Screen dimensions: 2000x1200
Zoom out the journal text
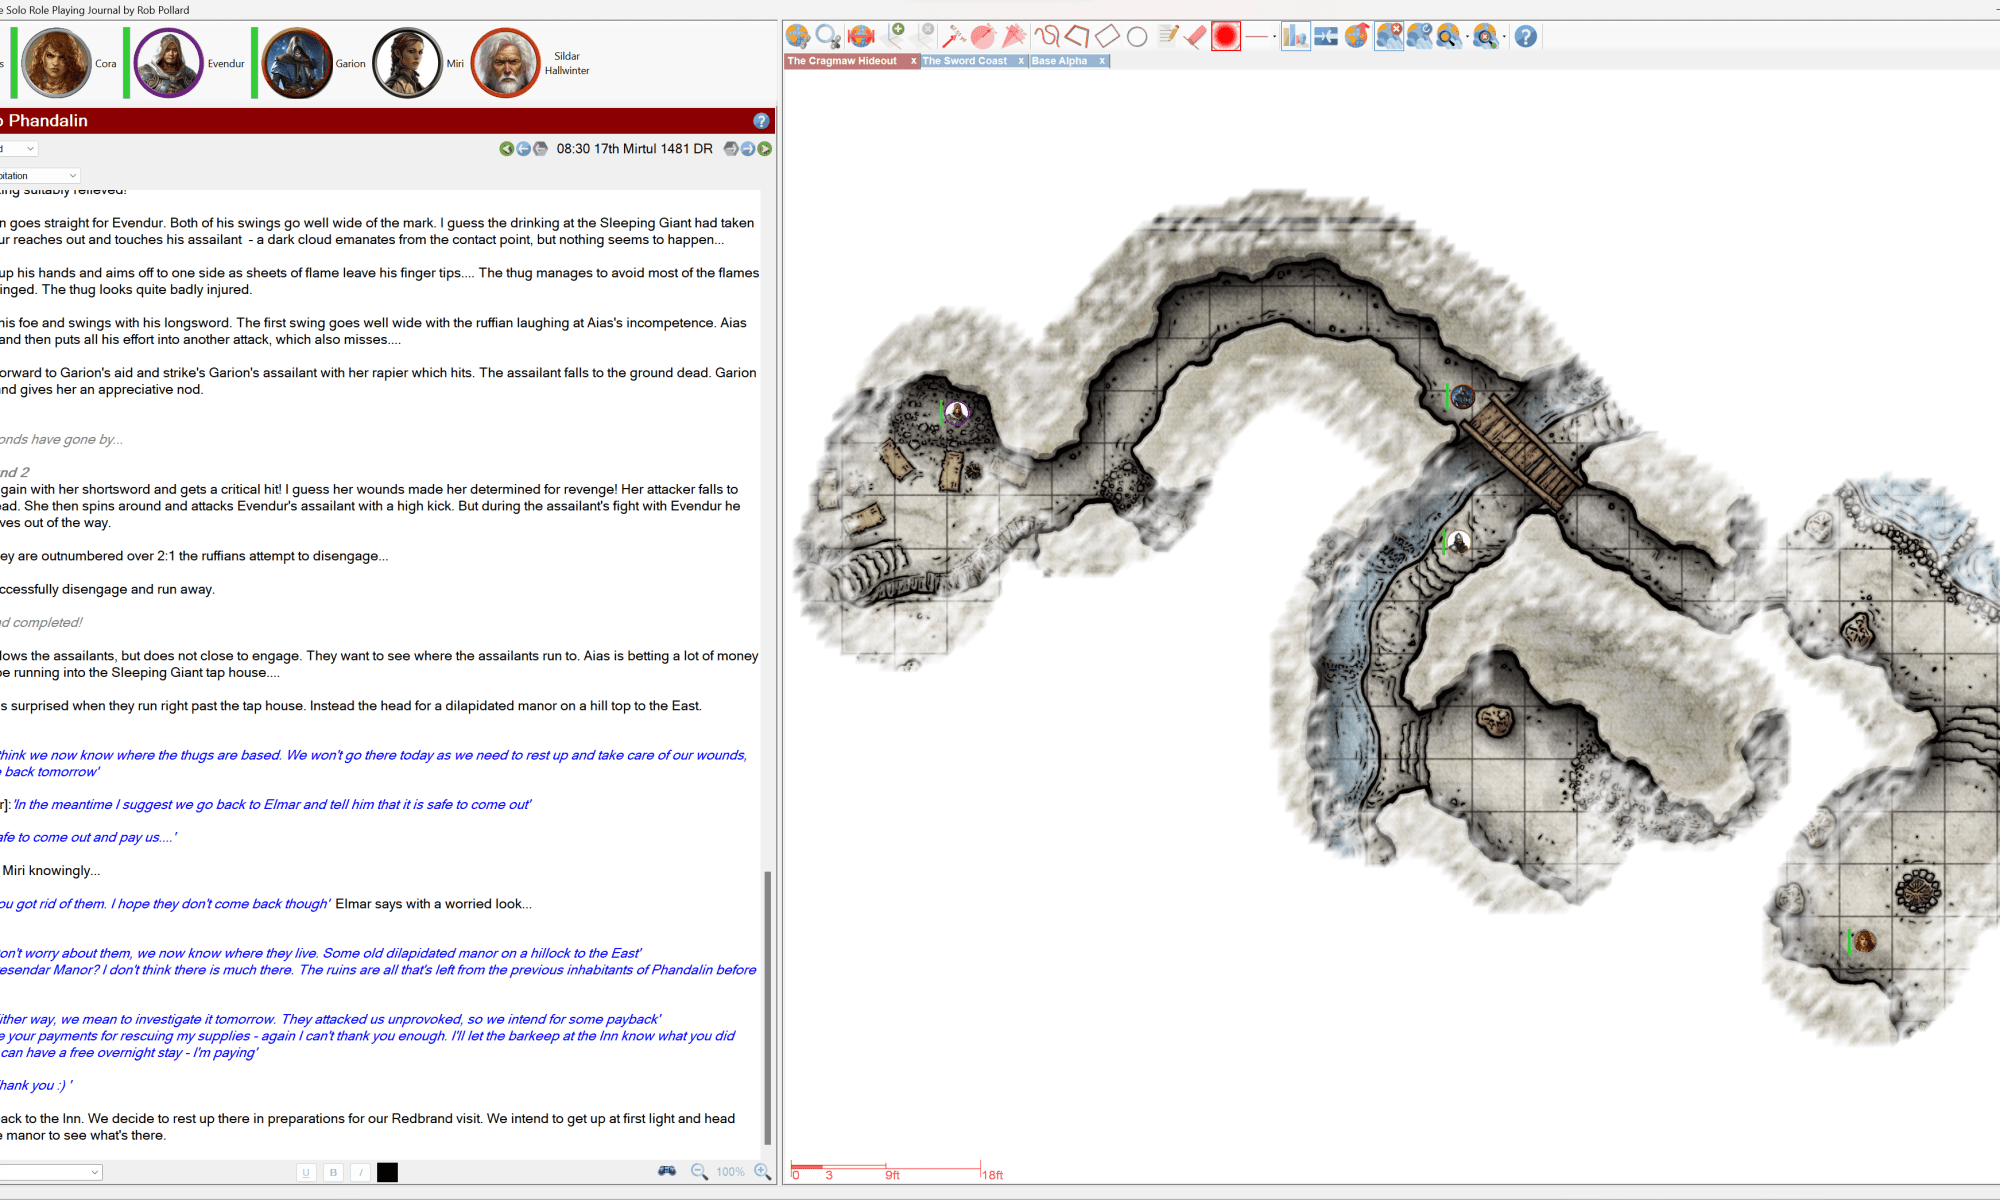click(x=699, y=1171)
